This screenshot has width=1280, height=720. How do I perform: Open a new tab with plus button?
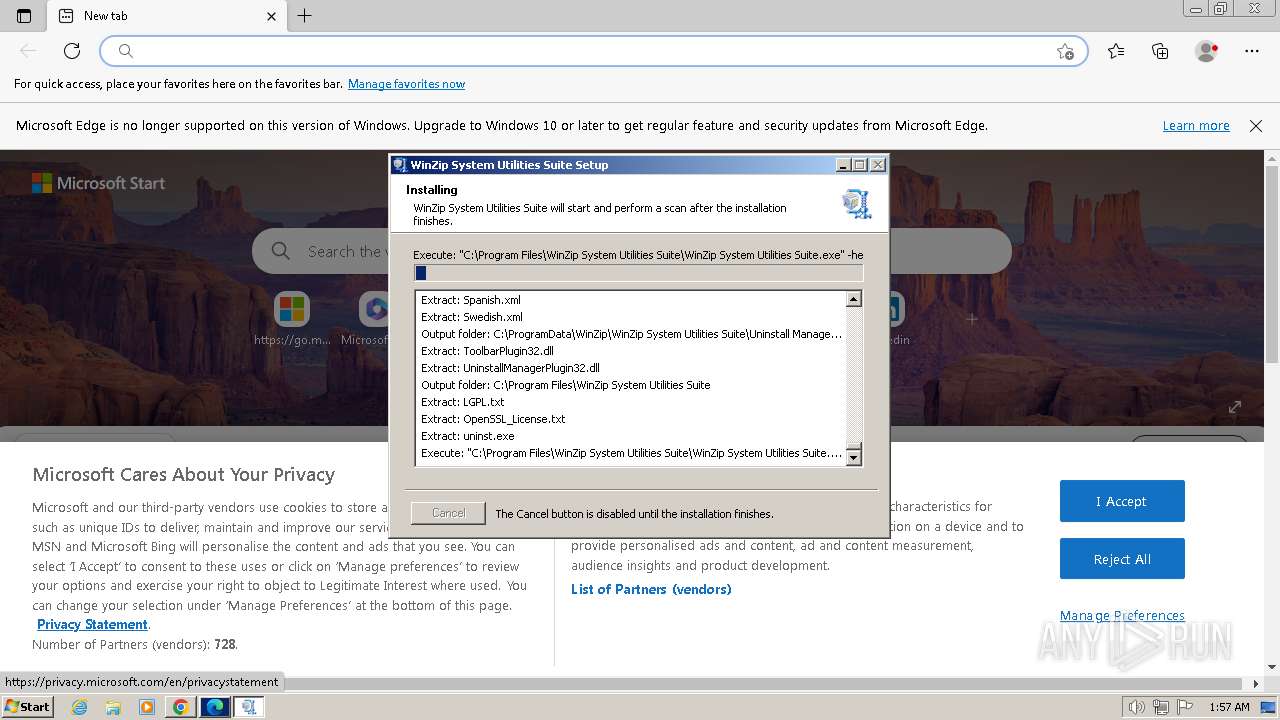click(x=305, y=16)
